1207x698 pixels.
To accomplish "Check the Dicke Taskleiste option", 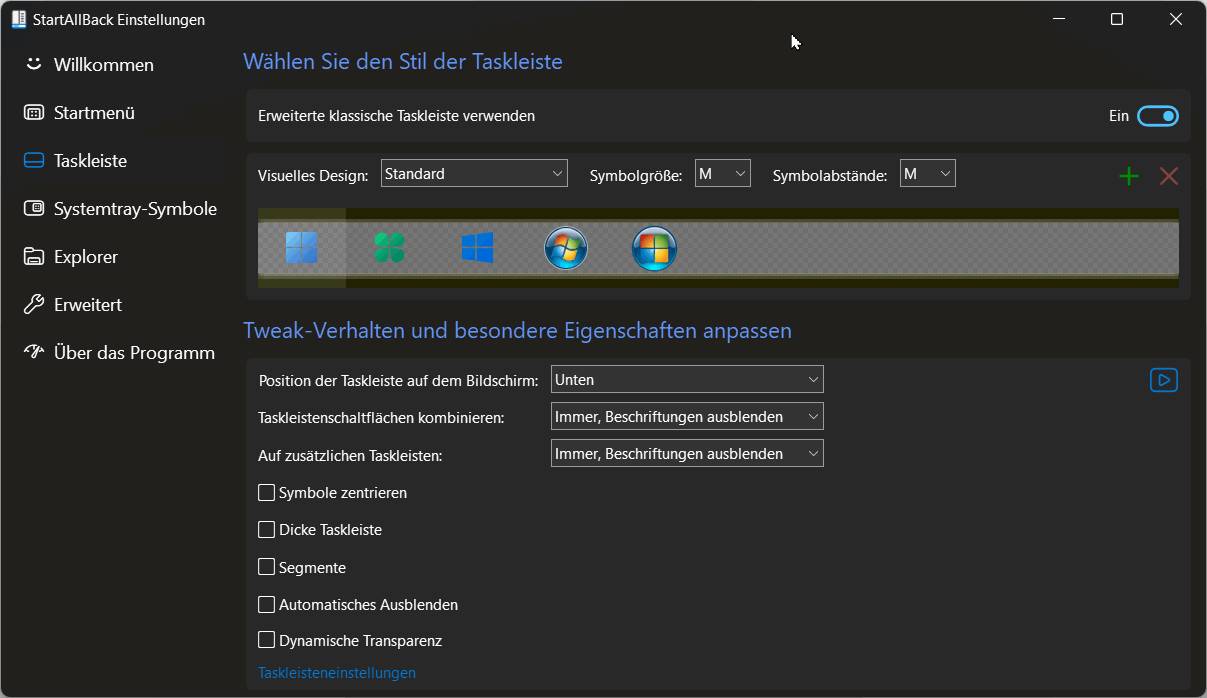I will pos(267,529).
